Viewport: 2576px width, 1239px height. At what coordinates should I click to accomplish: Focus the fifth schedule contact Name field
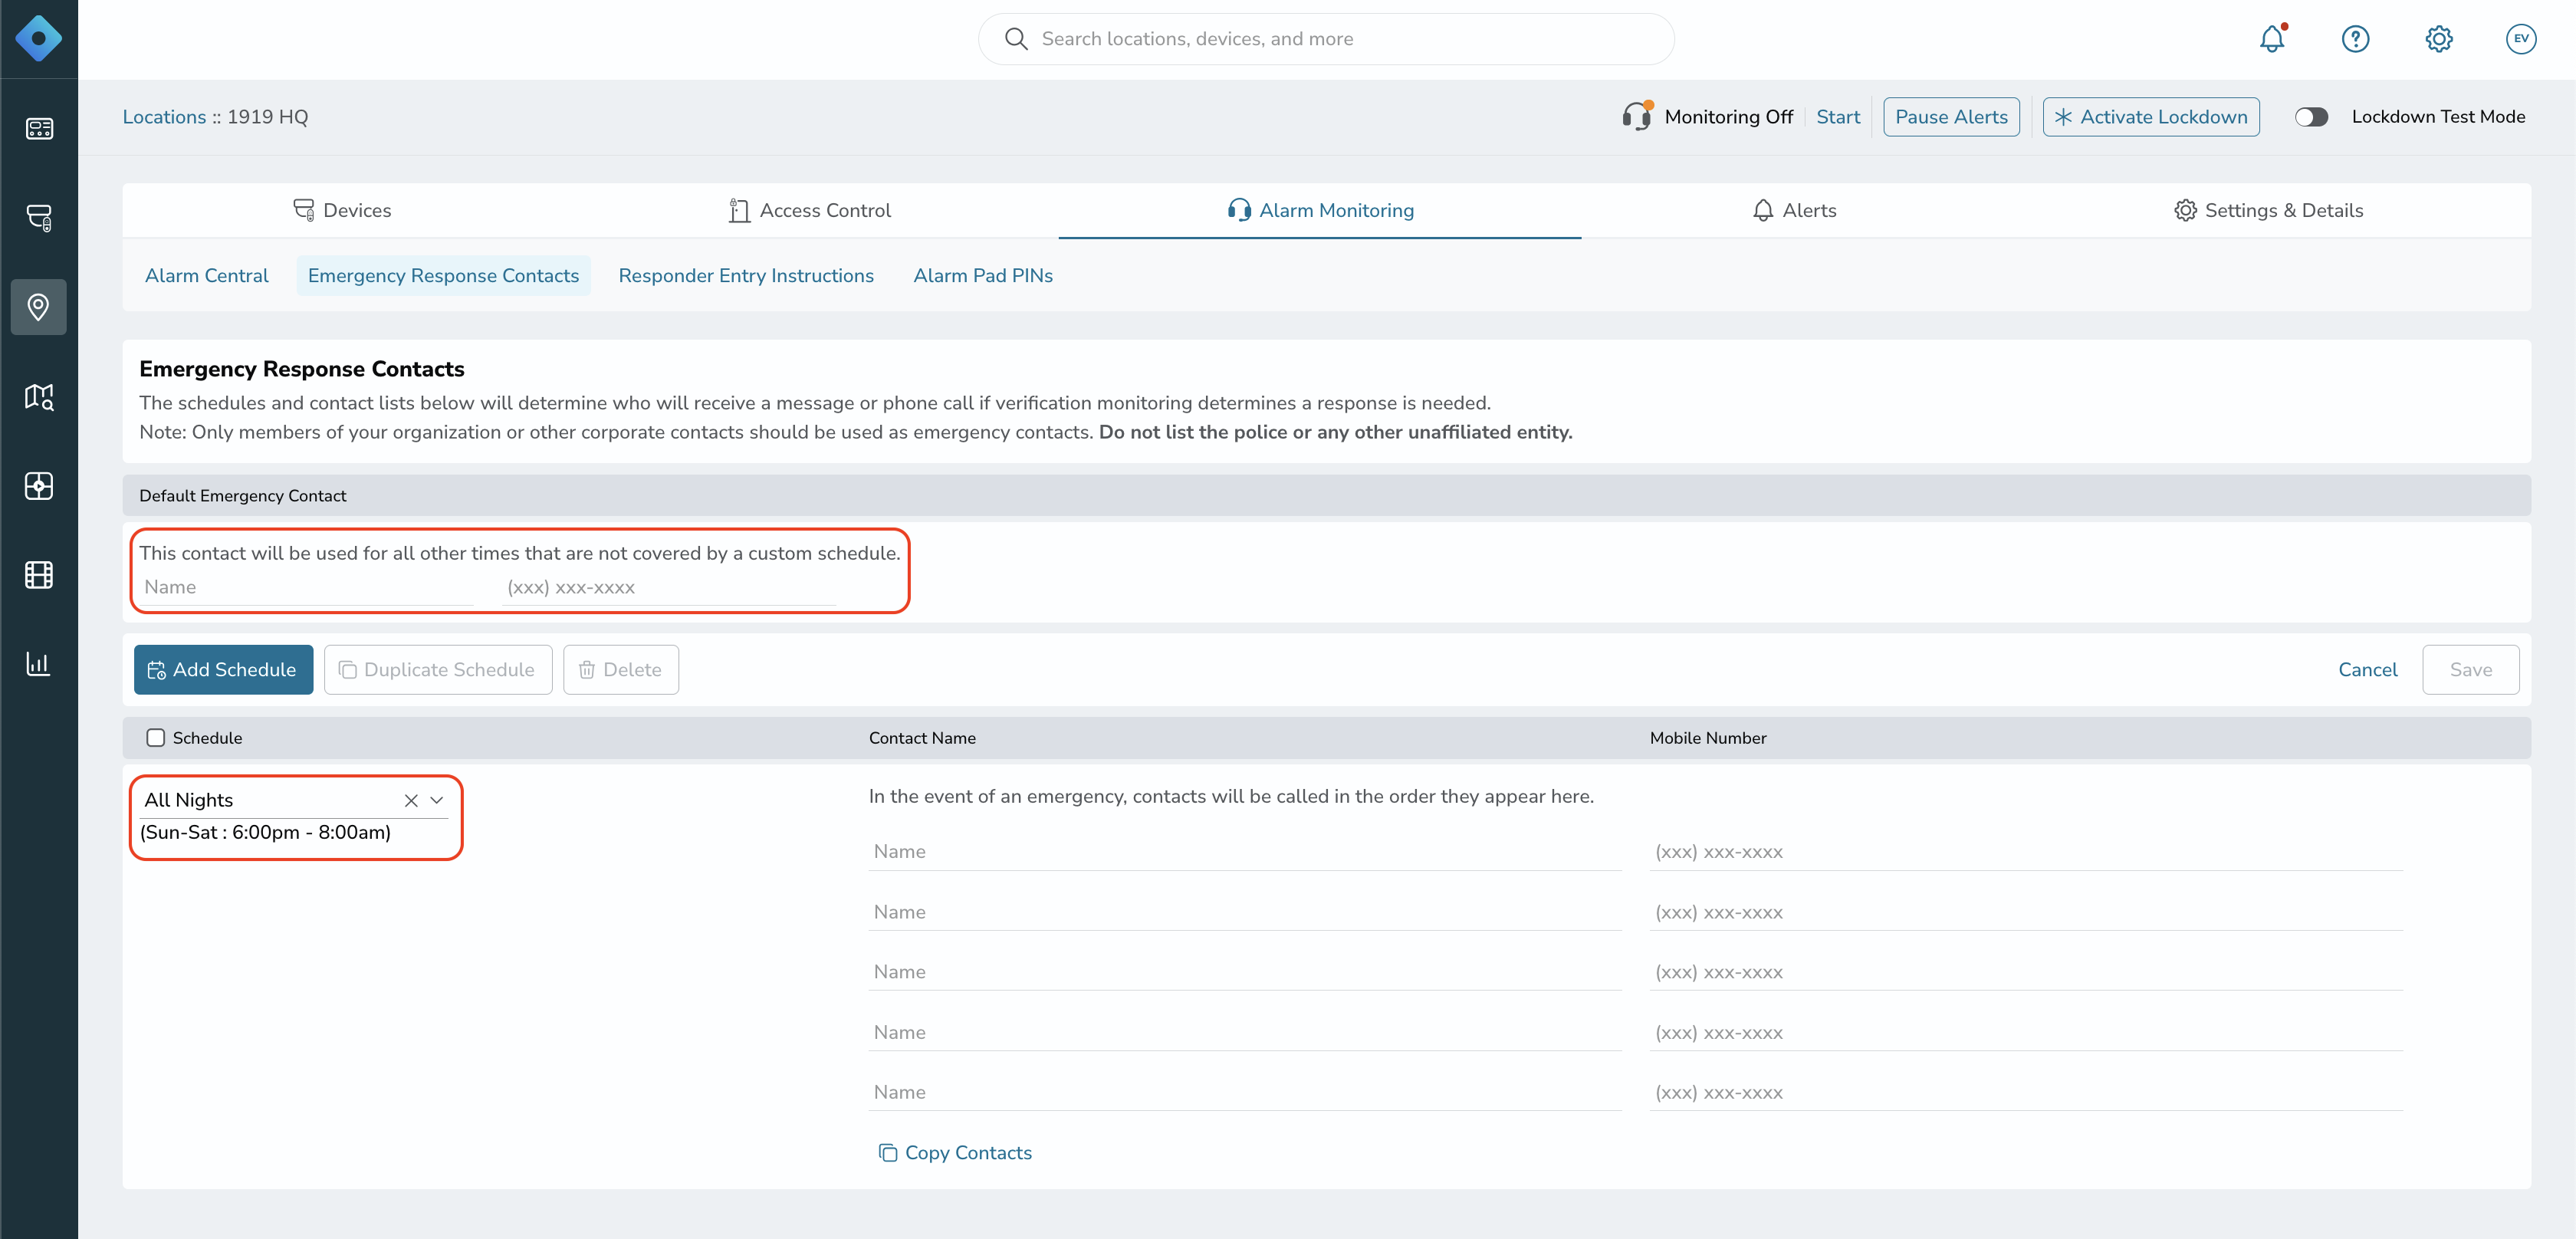click(x=1244, y=1092)
